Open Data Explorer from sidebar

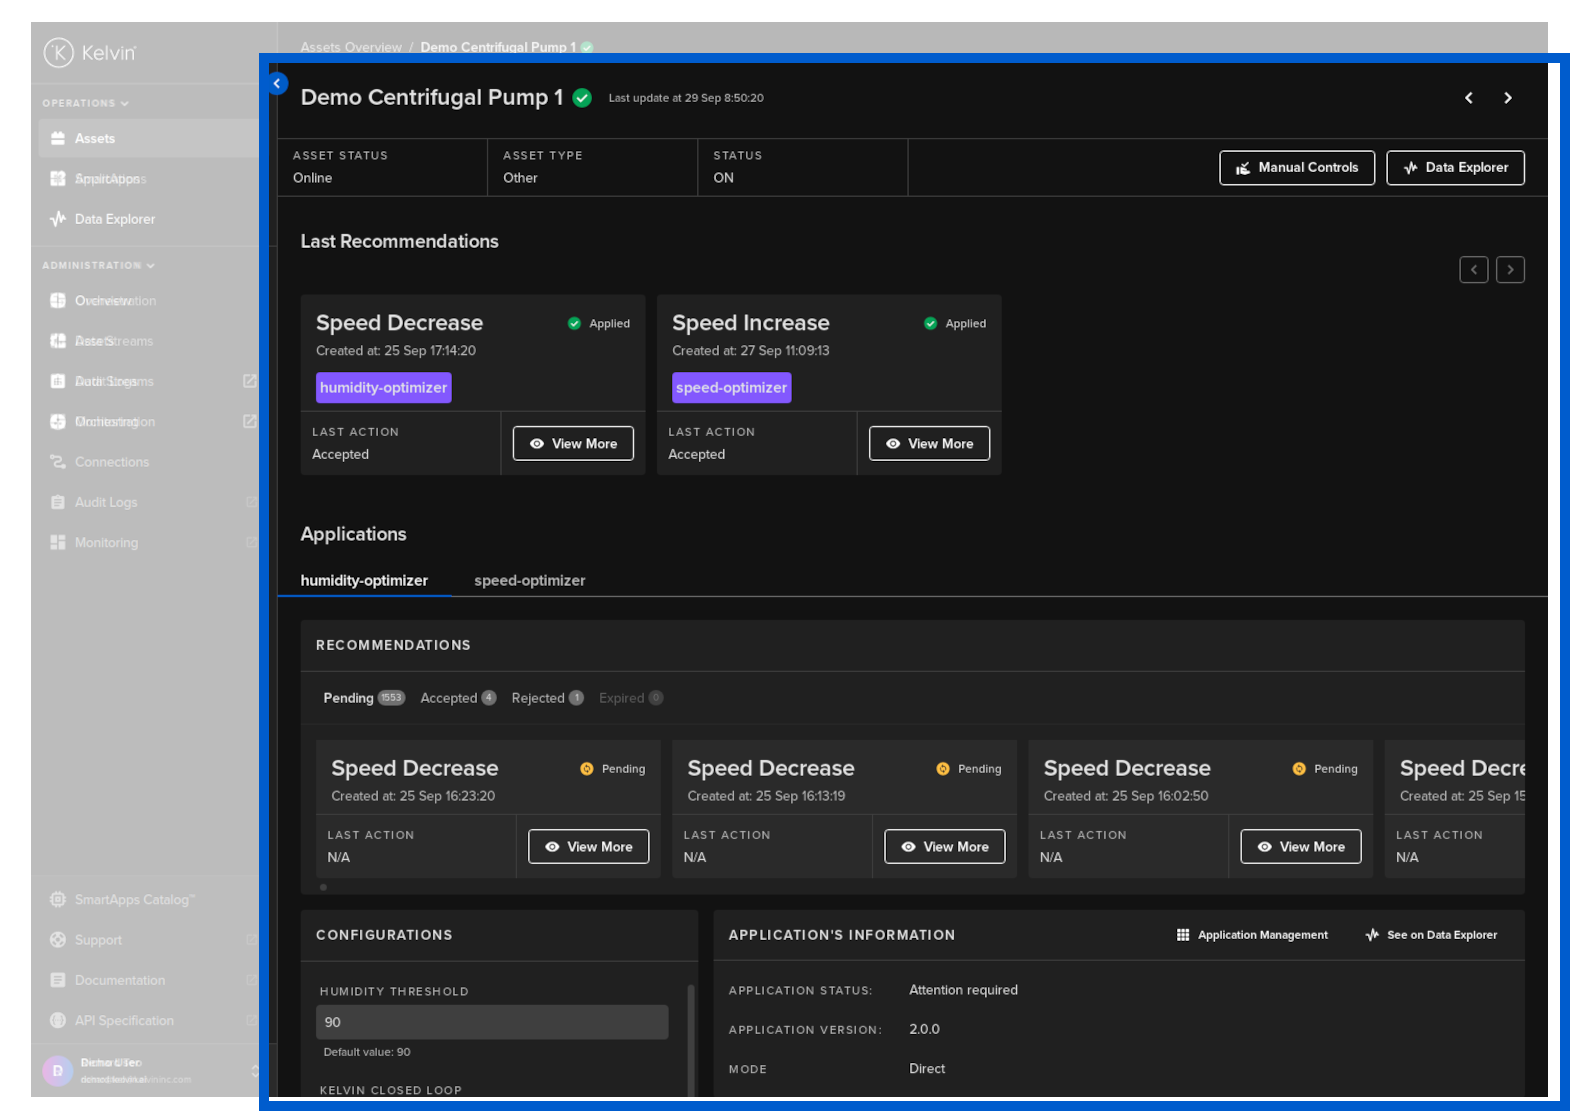(x=114, y=219)
